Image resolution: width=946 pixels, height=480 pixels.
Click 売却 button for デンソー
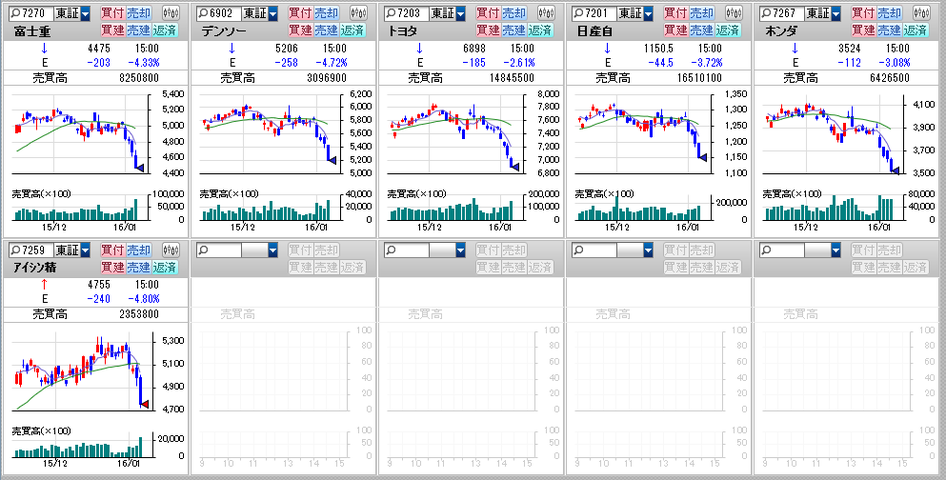[x=326, y=13]
